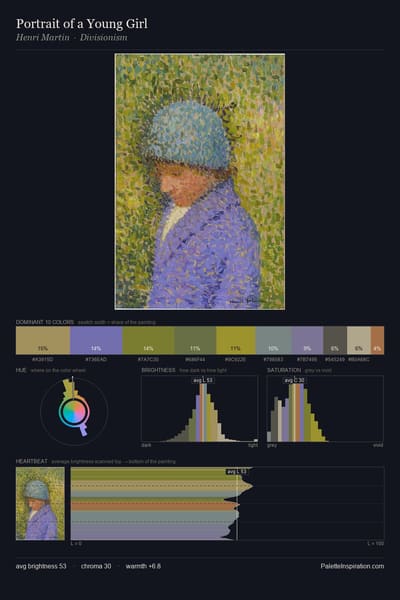Image resolution: width=400 pixels, height=600 pixels.
Task: Click the purple spike on hue wheel
Action: click(x=83, y=431)
